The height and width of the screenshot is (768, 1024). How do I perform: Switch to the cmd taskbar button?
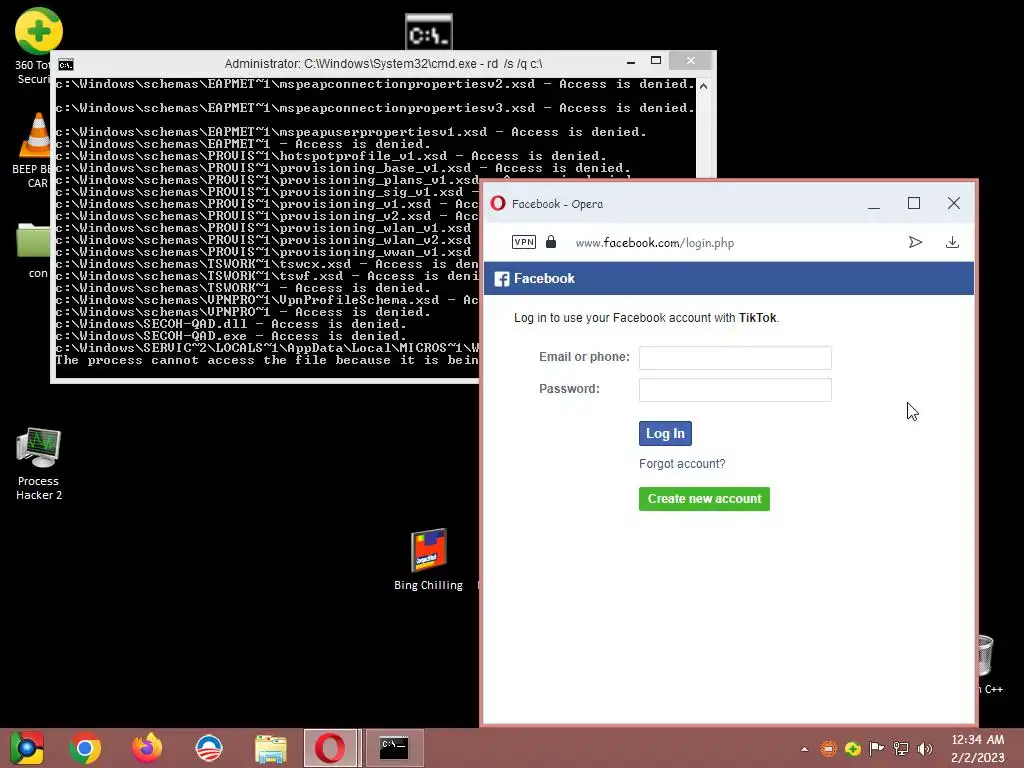pyautogui.click(x=394, y=748)
